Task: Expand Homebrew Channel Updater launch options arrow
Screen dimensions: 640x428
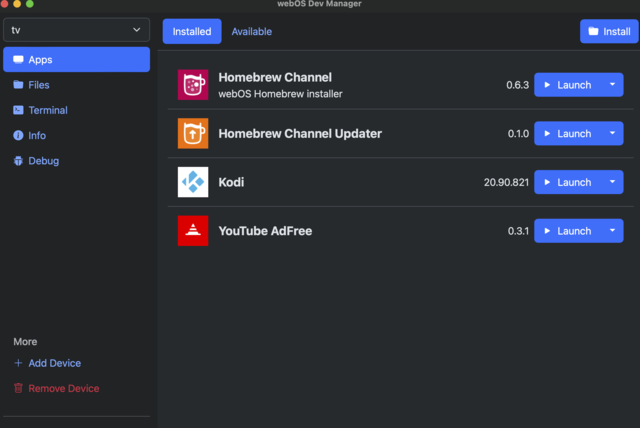Action: coord(612,133)
